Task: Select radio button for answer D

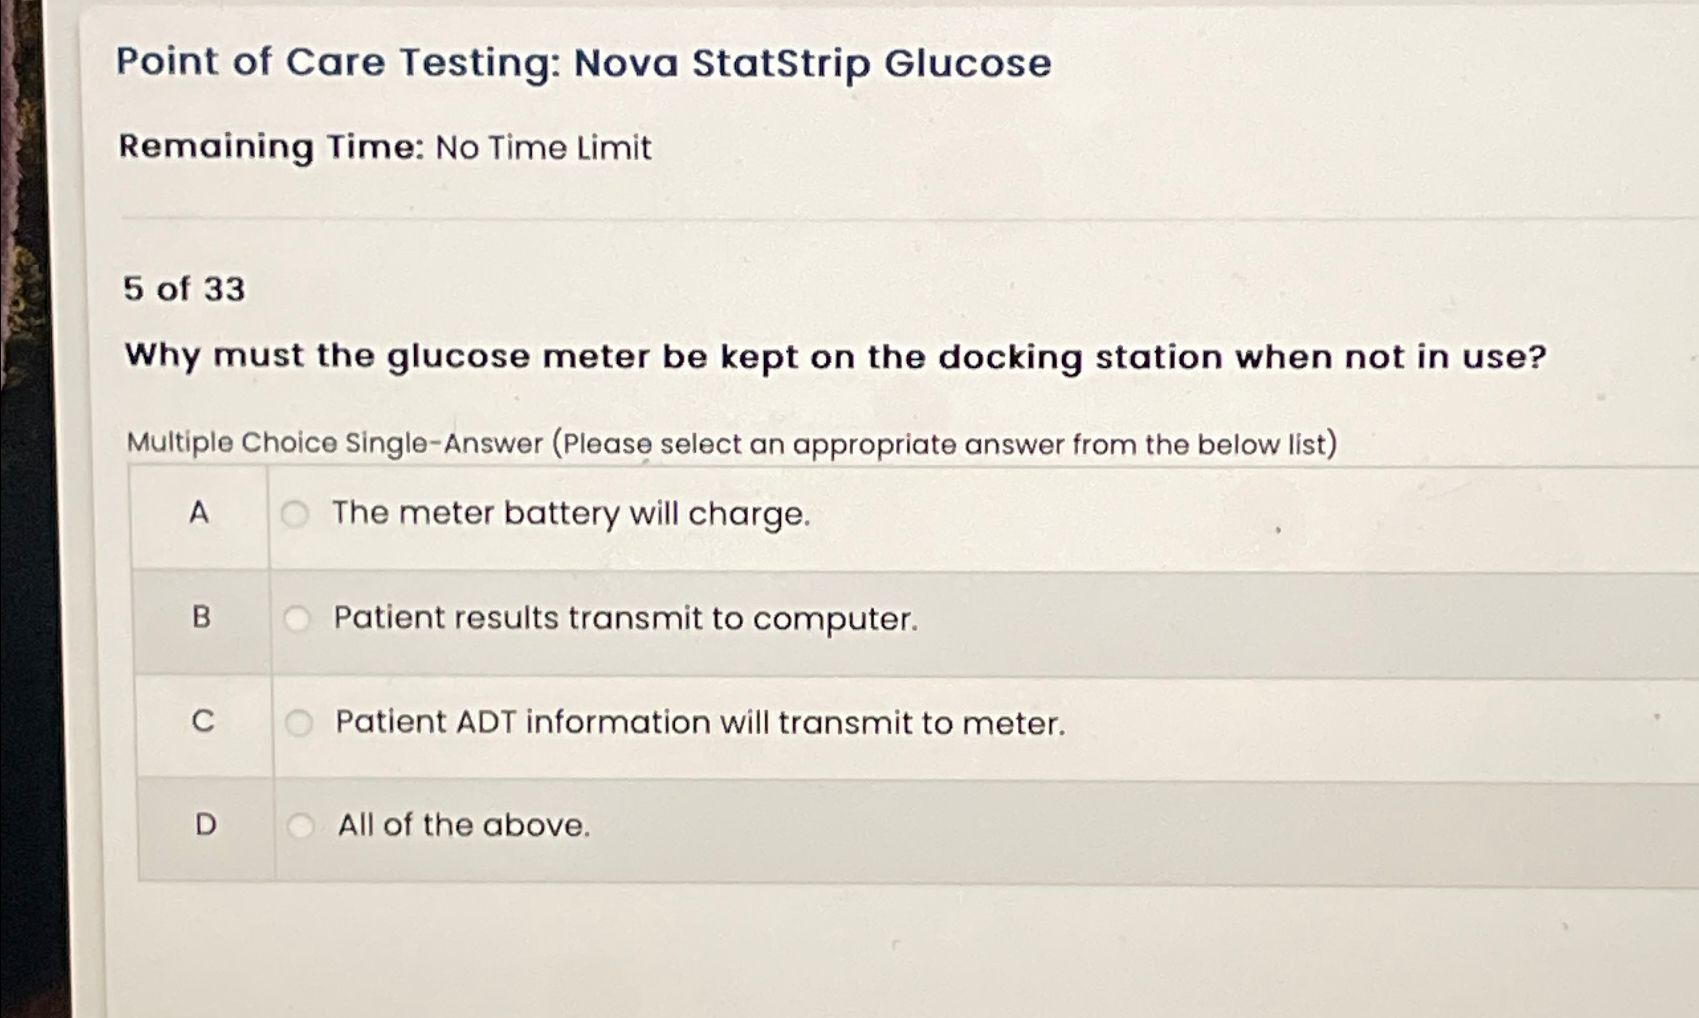Action: pos(301,826)
